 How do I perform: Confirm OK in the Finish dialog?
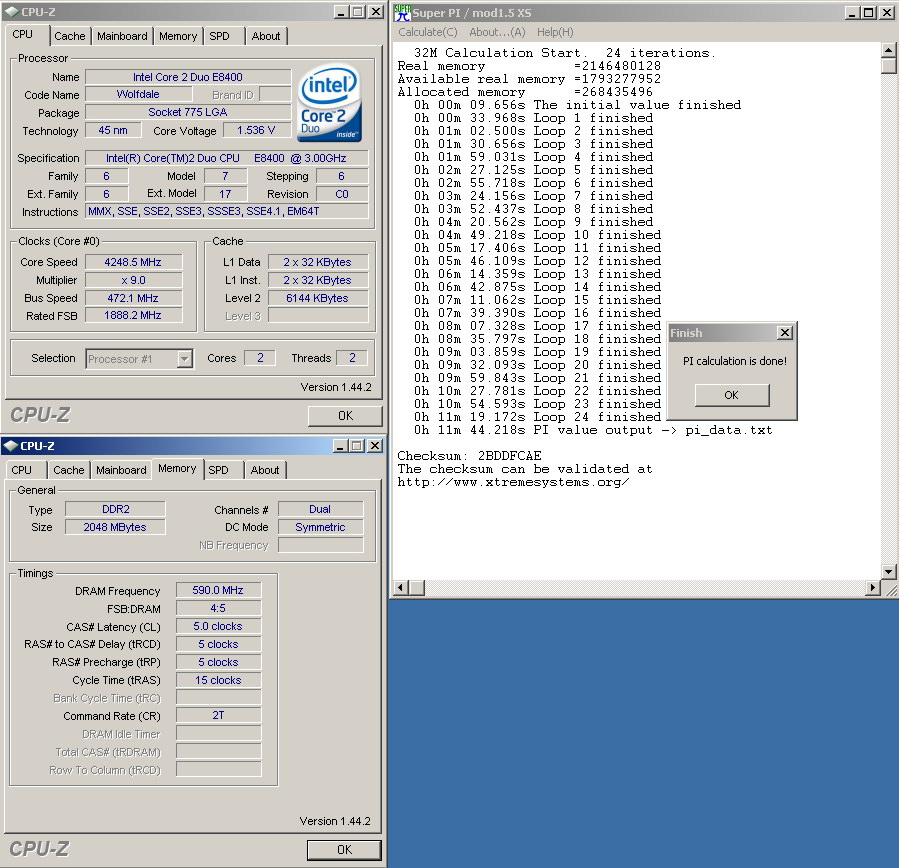click(x=732, y=395)
